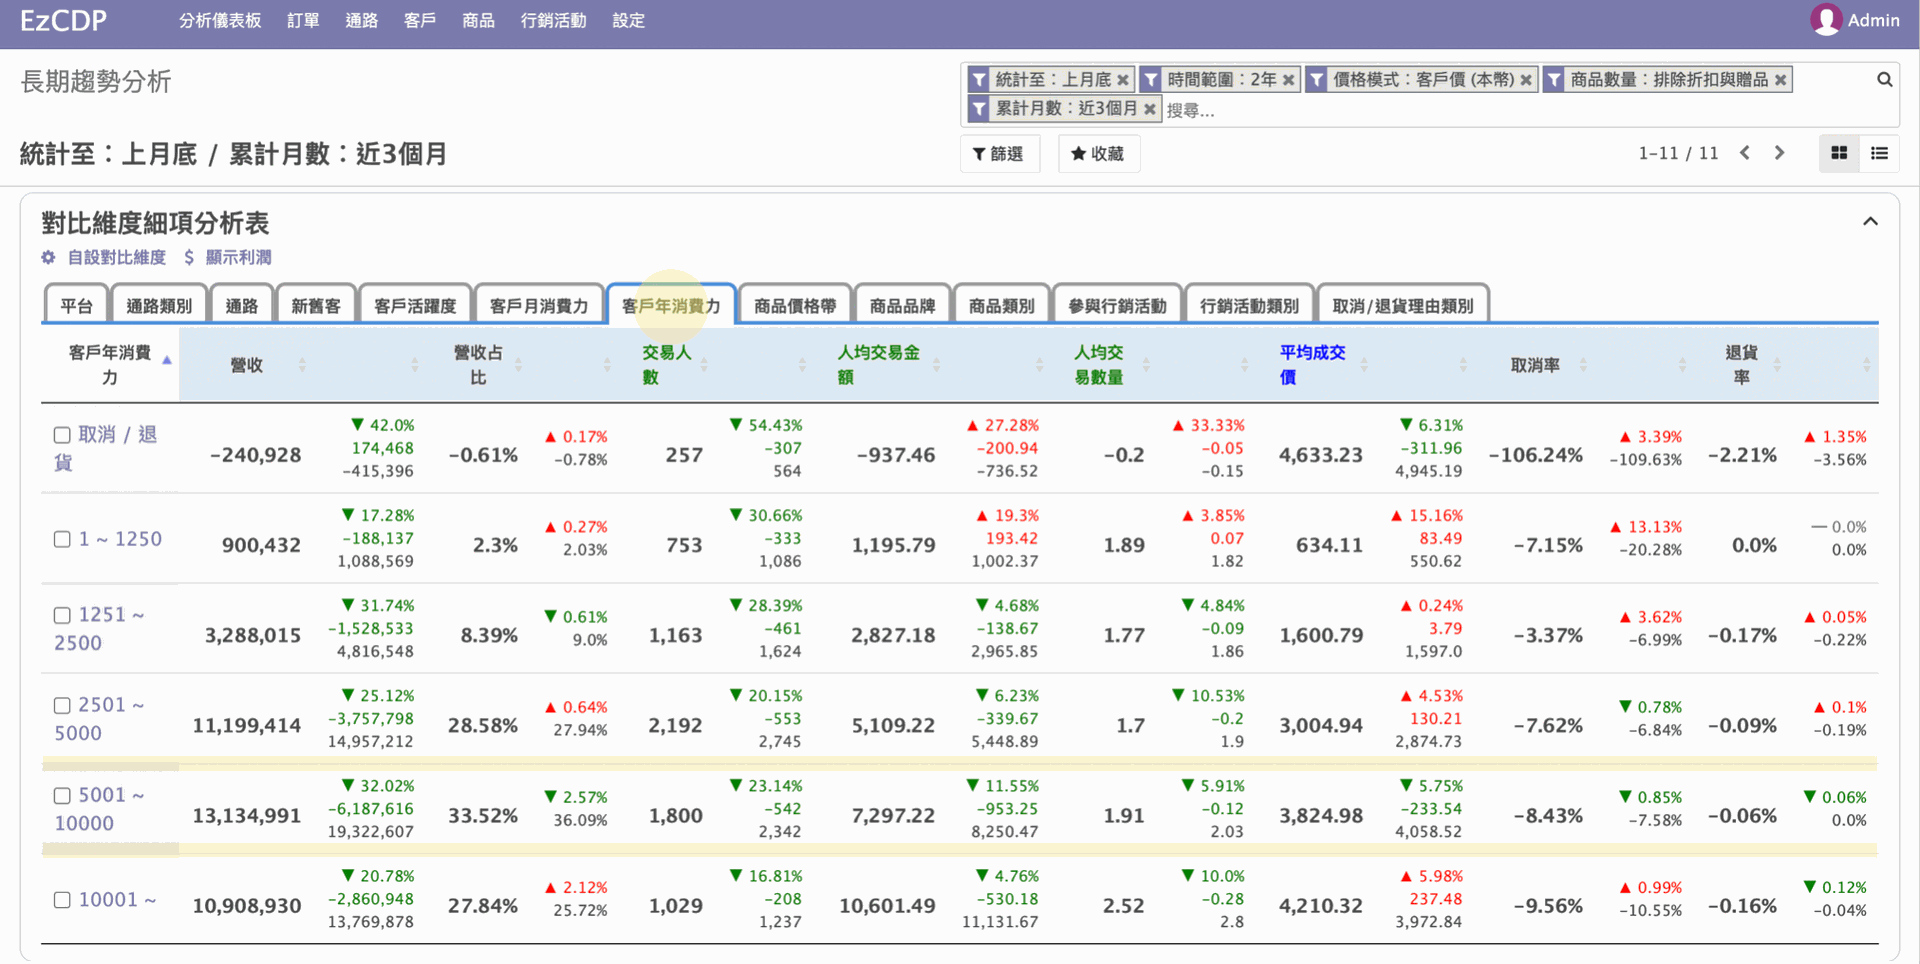Image resolution: width=1920 pixels, height=964 pixels.
Task: Switch to the 通路 tab
Action: (242, 306)
